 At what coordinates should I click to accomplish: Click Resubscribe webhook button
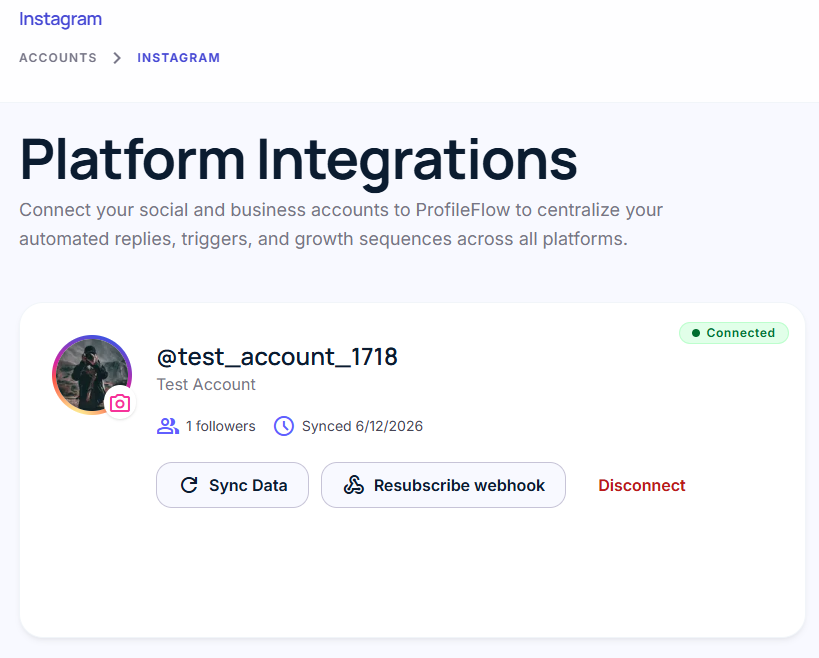tap(443, 485)
